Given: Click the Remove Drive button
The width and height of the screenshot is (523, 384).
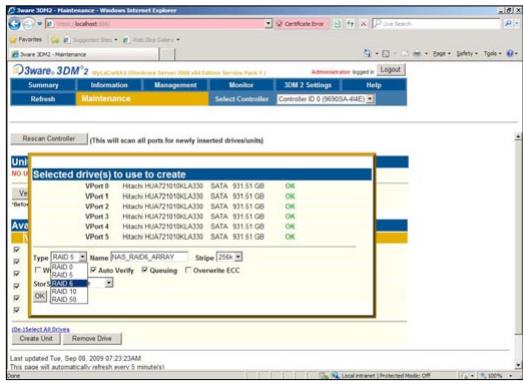Looking at the screenshot, I should click(x=92, y=339).
